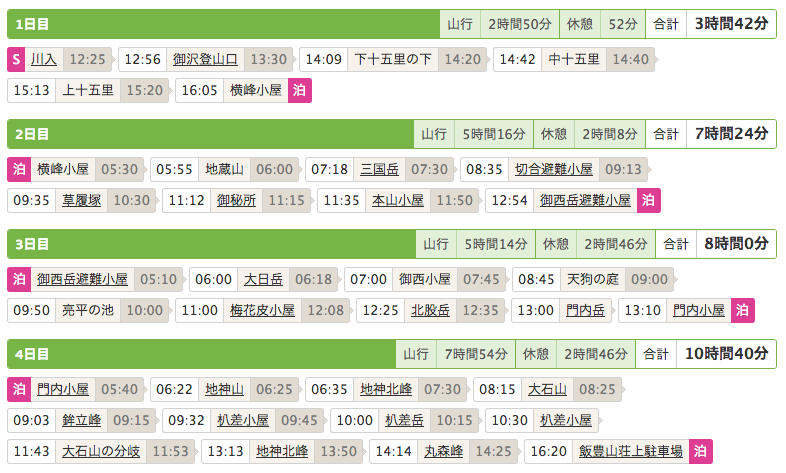Viewport: 786px width, 473px height.
Task: Open the 大日岳 link
Action: pos(264,279)
